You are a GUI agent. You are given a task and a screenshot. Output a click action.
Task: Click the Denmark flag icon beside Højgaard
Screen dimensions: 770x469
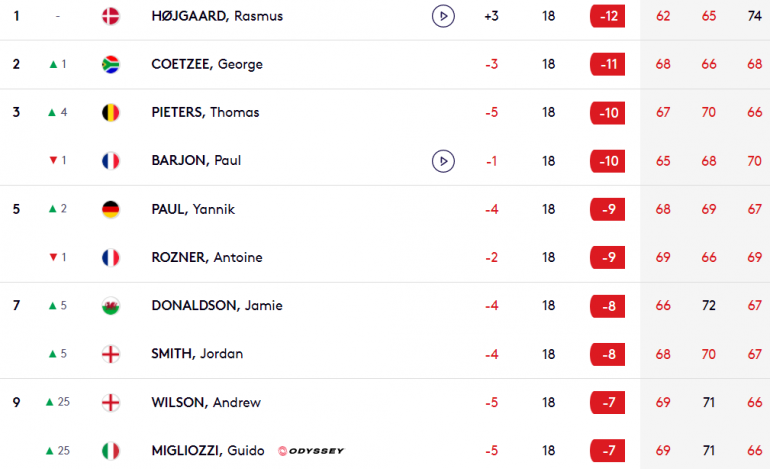click(110, 16)
